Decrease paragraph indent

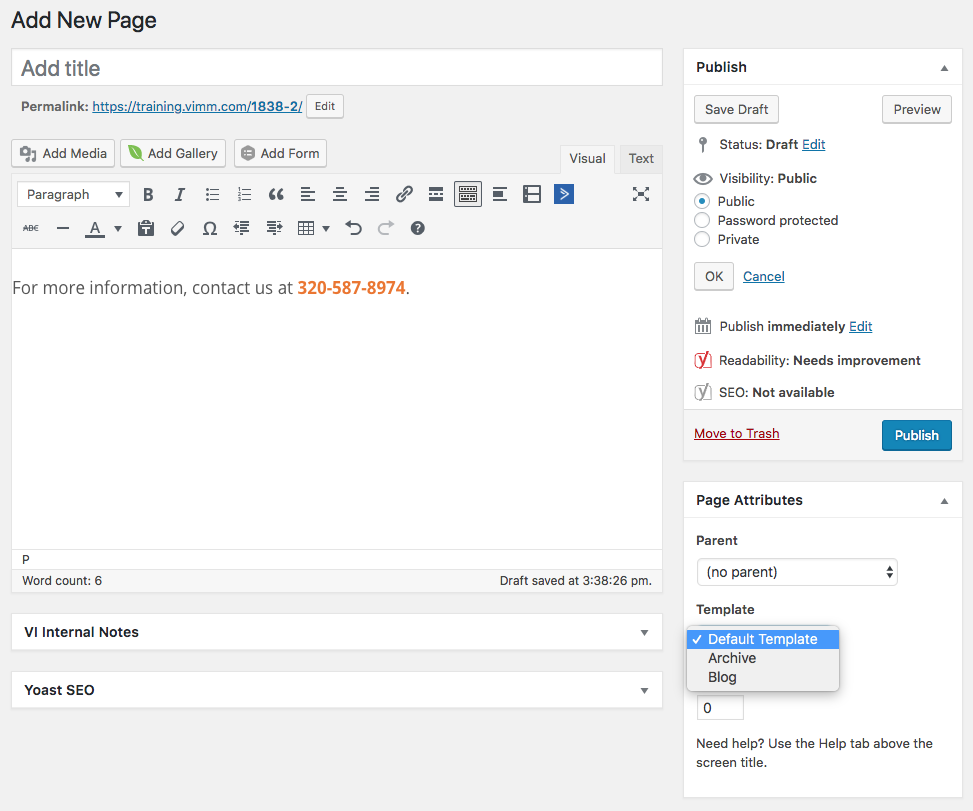point(241,228)
